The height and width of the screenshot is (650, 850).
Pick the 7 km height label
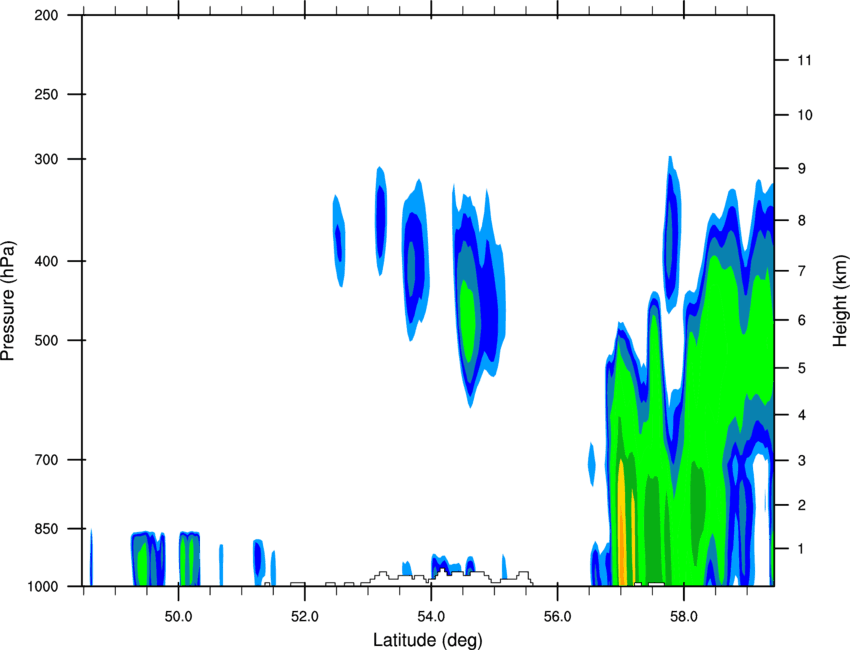pyautogui.click(x=802, y=271)
